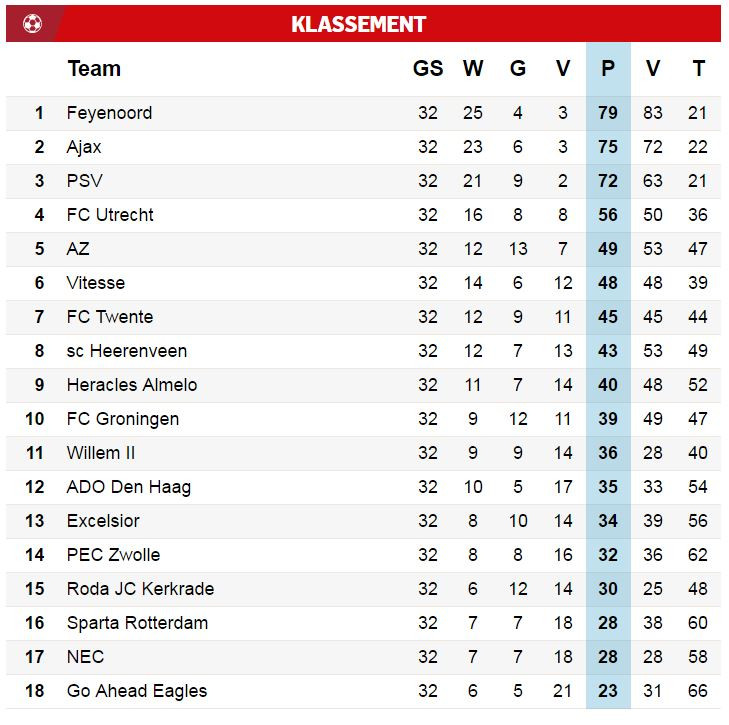Click Sparta Rotterdam team name
The image size is (729, 725).
[x=137, y=623]
